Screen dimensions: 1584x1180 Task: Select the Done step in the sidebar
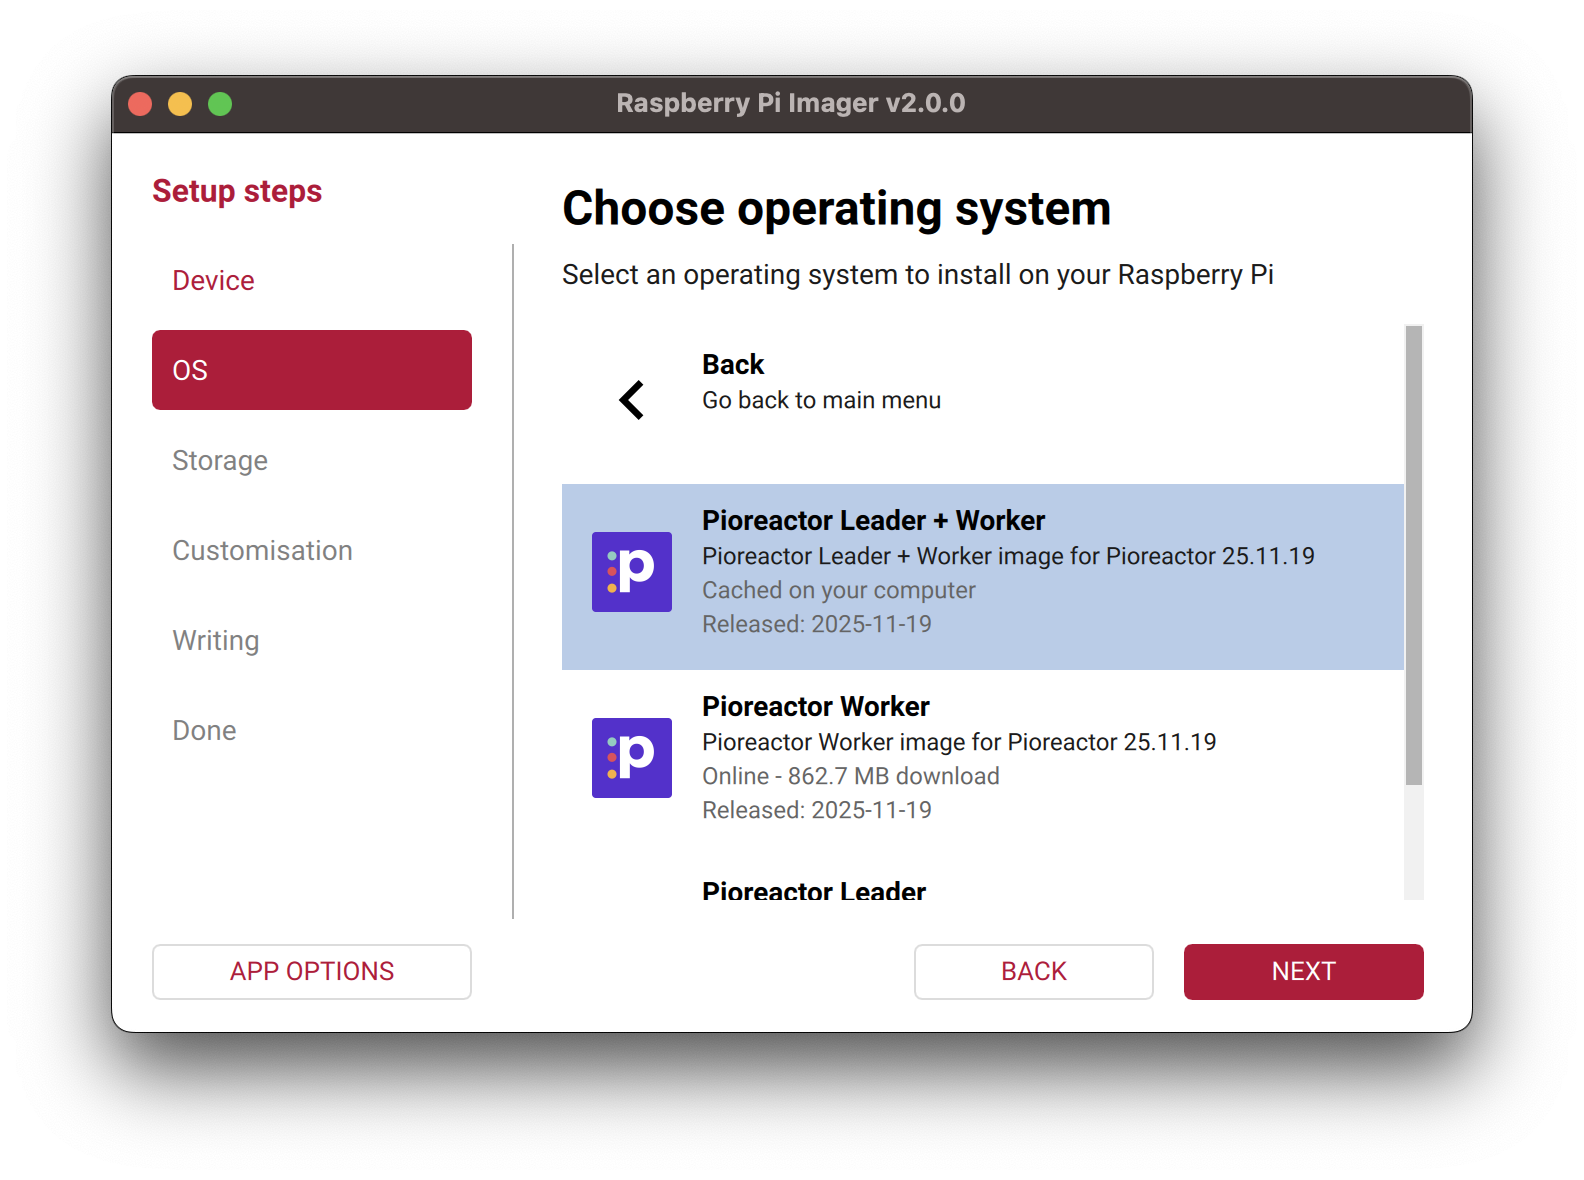(x=204, y=731)
